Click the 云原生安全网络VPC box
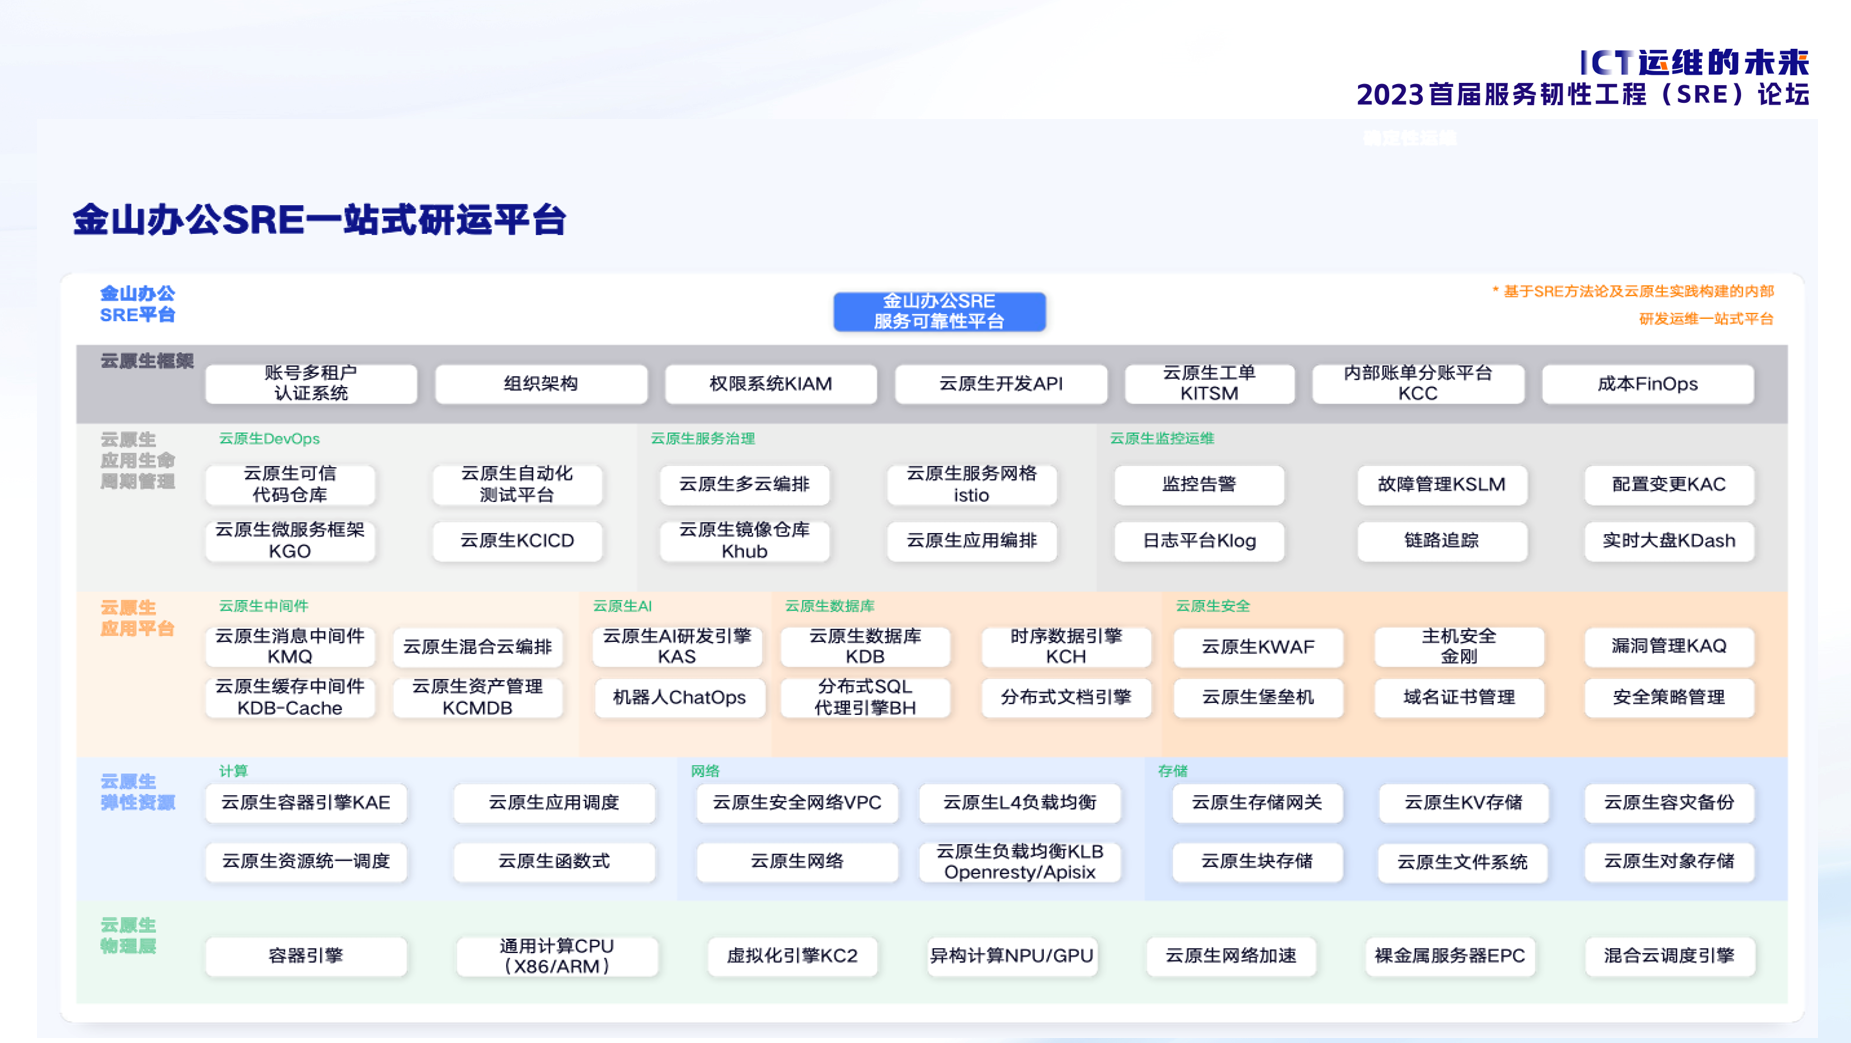Viewport: 1851px width, 1043px height. click(797, 802)
